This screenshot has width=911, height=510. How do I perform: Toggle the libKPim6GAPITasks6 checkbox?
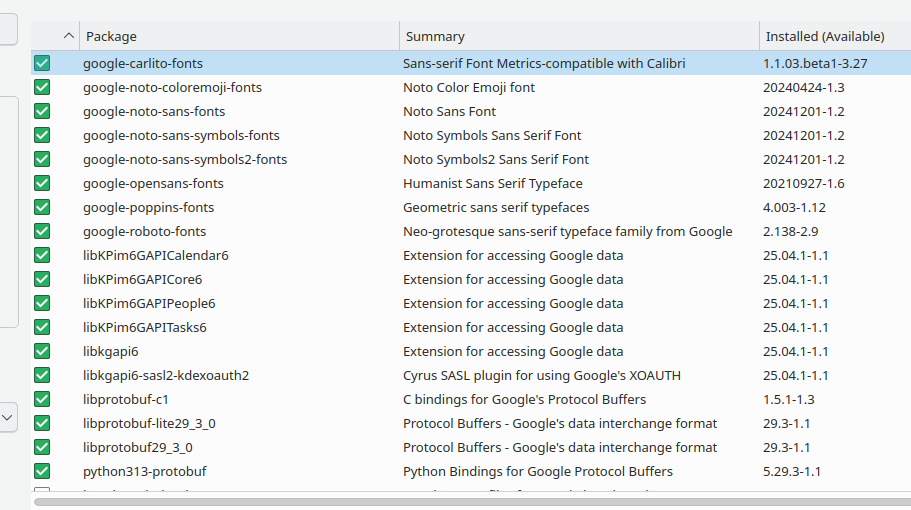click(42, 327)
